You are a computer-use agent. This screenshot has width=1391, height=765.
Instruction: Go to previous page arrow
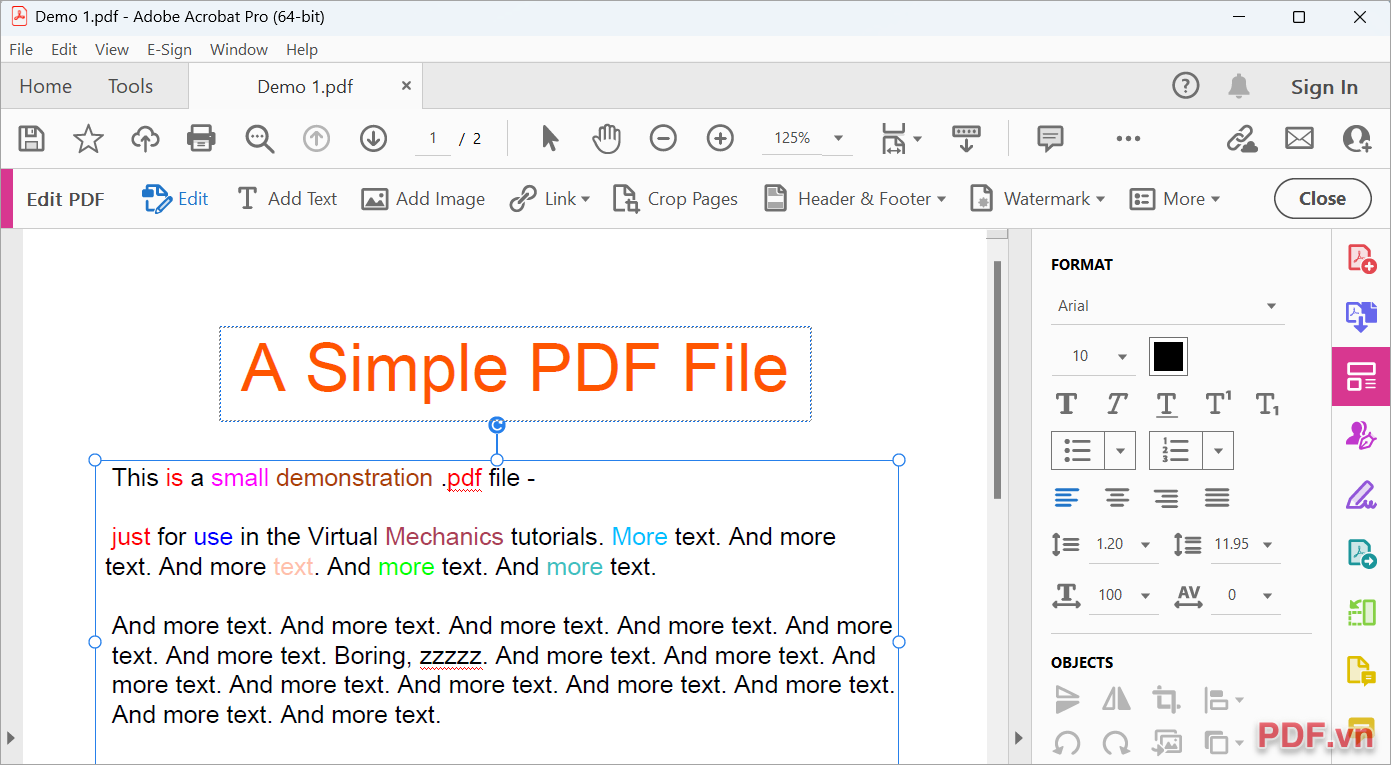tap(316, 138)
